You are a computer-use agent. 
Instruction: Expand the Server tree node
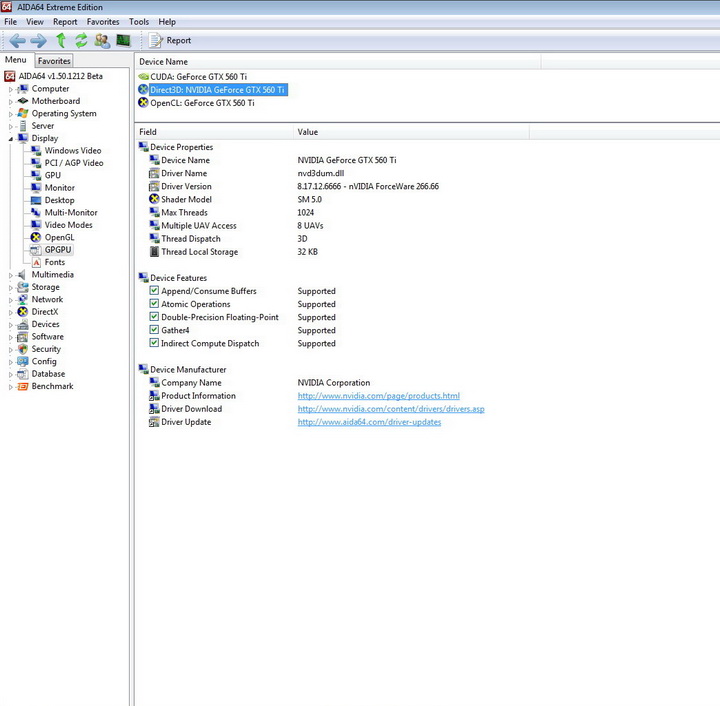(11, 127)
